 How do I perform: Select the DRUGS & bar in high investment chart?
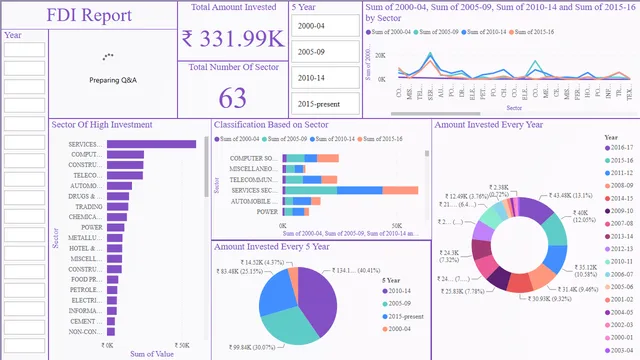(118, 196)
